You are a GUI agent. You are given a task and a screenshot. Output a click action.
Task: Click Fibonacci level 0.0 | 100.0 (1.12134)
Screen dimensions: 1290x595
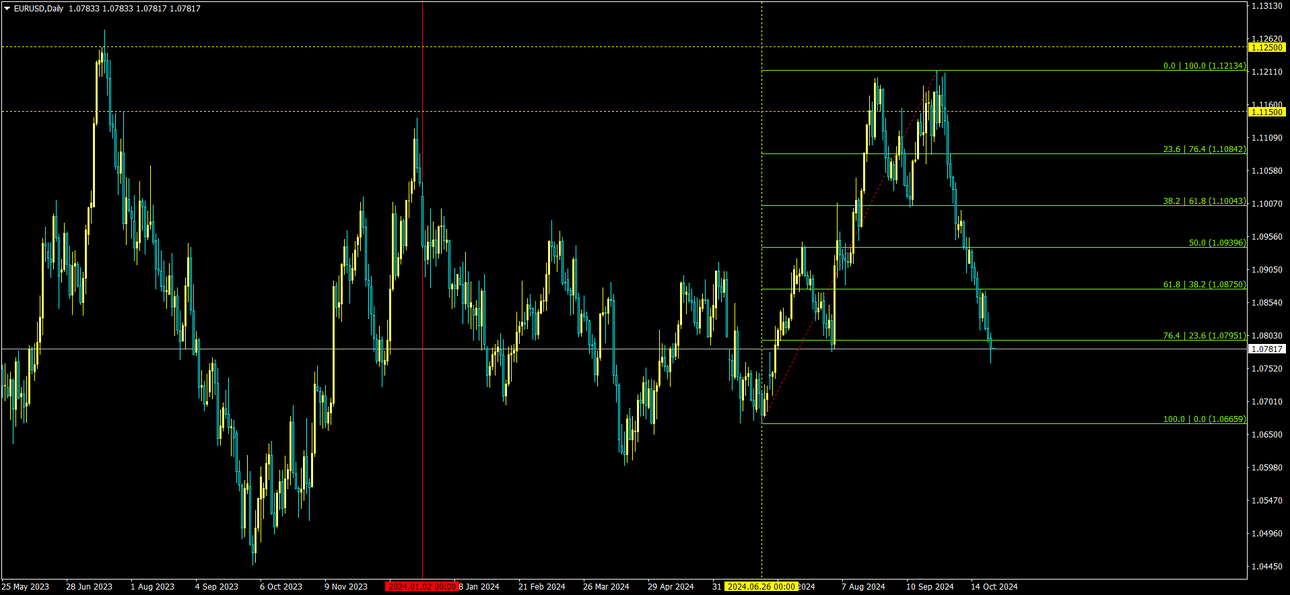pos(1204,66)
